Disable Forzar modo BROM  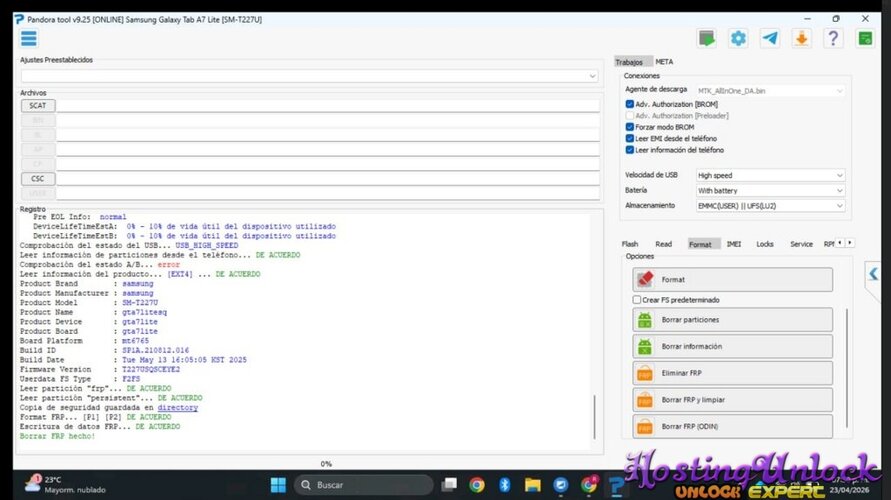click(x=630, y=127)
